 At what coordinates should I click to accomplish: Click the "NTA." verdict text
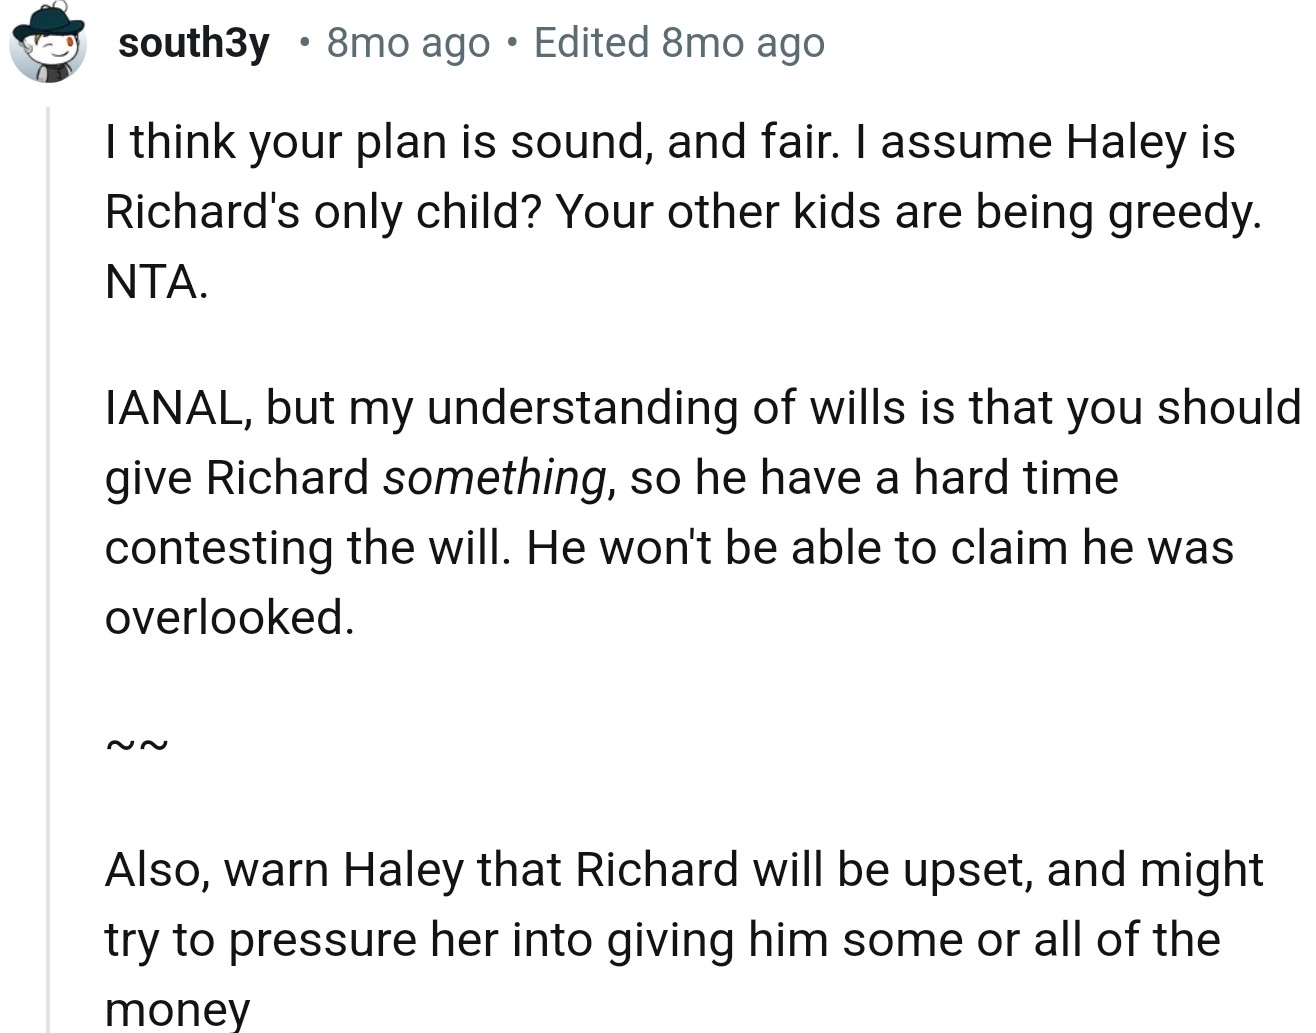[x=157, y=281]
